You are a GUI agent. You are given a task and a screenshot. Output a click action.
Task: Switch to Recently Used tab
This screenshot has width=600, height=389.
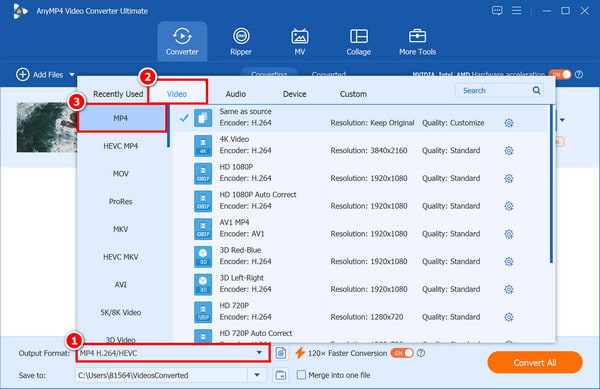(x=118, y=94)
